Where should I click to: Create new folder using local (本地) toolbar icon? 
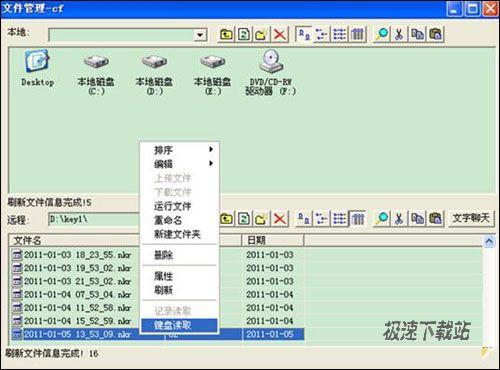point(262,34)
